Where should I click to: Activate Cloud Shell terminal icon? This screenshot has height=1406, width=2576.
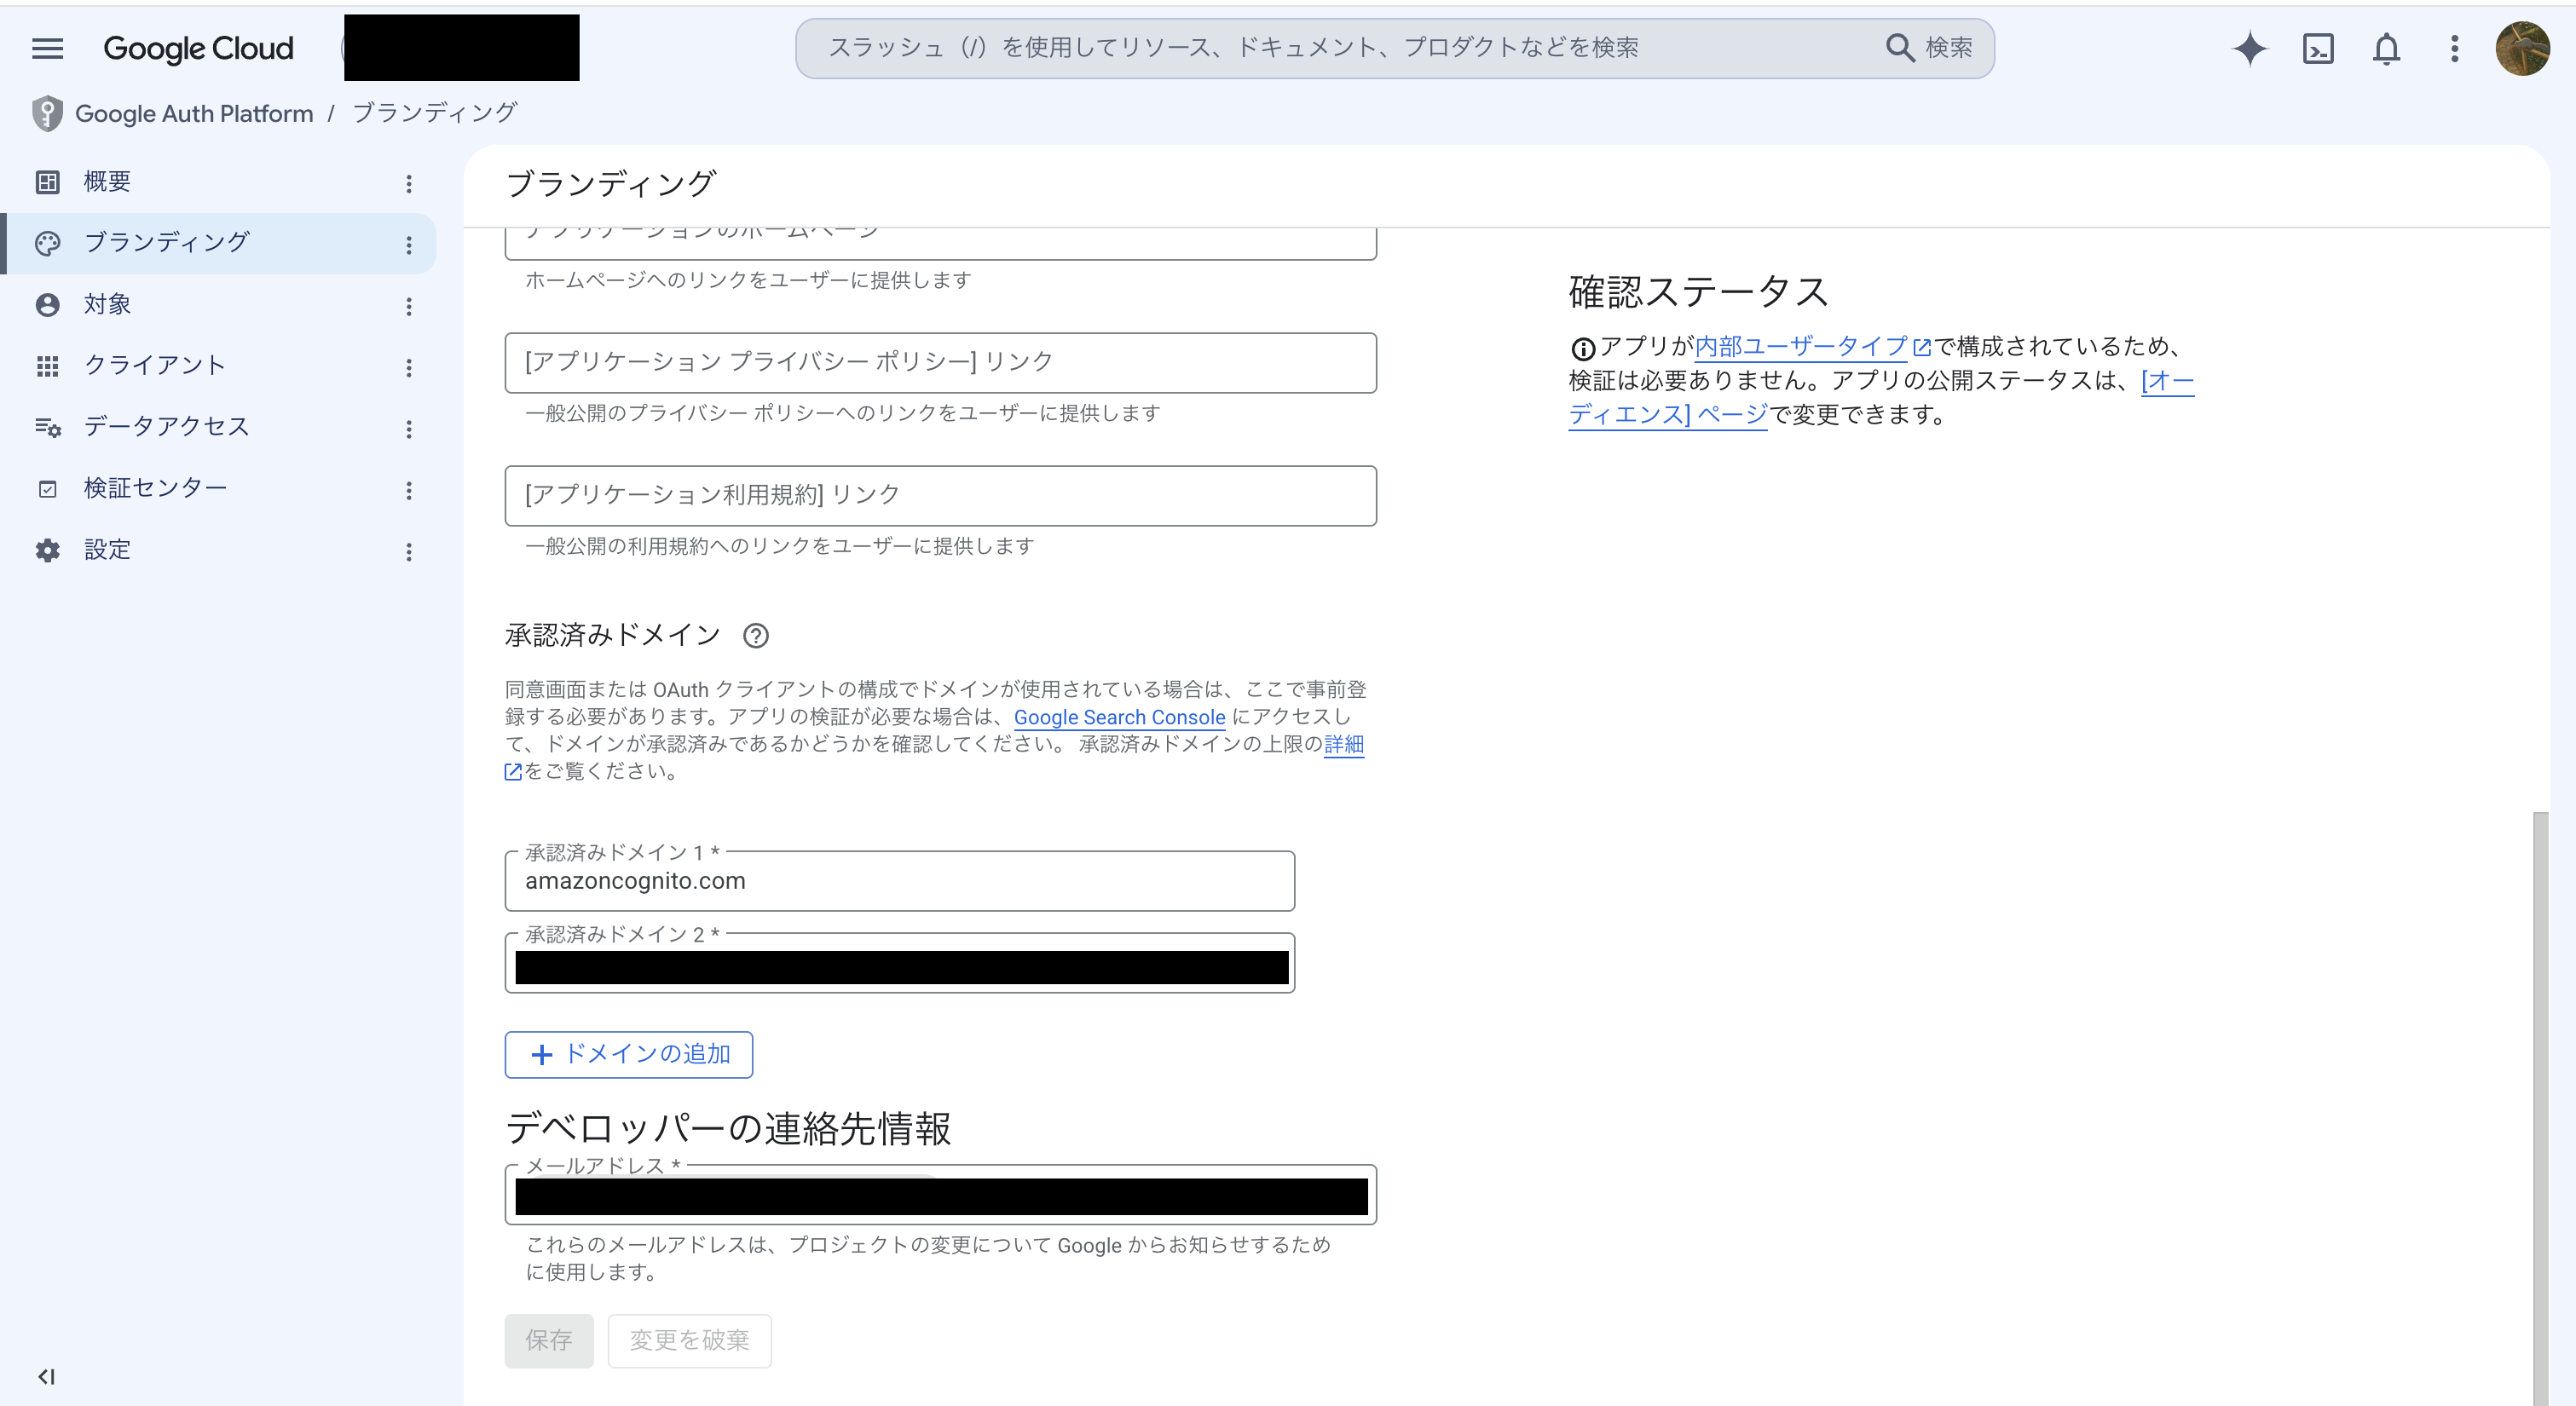tap(2317, 48)
